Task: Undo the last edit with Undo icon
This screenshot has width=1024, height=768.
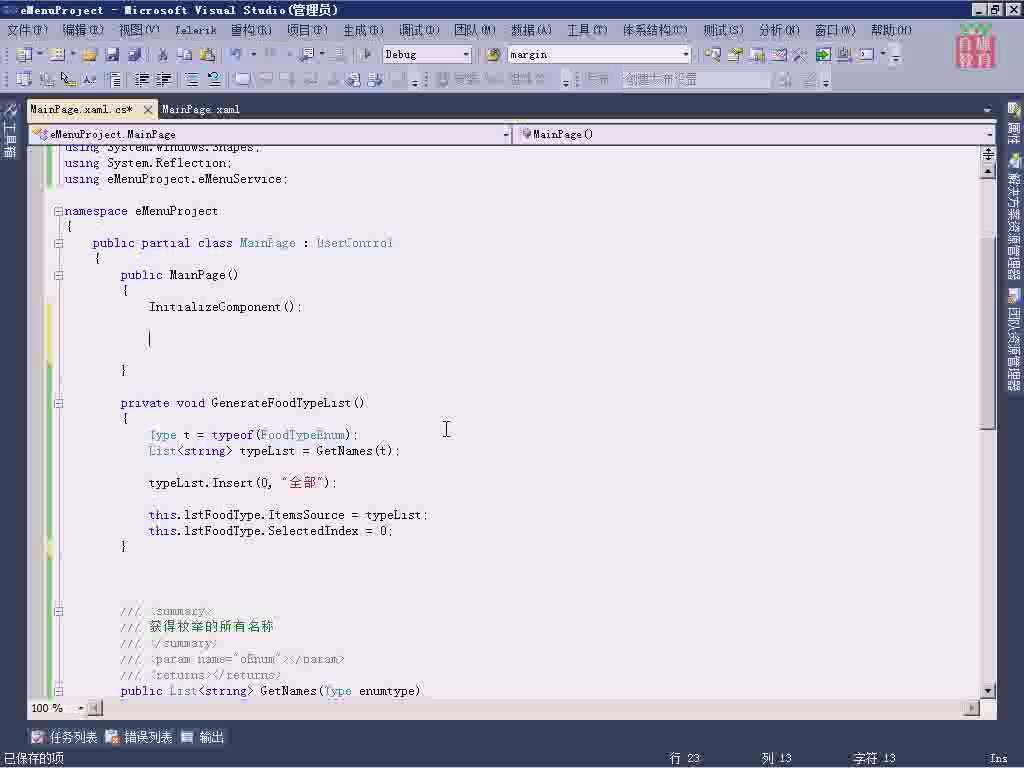Action: pos(236,55)
